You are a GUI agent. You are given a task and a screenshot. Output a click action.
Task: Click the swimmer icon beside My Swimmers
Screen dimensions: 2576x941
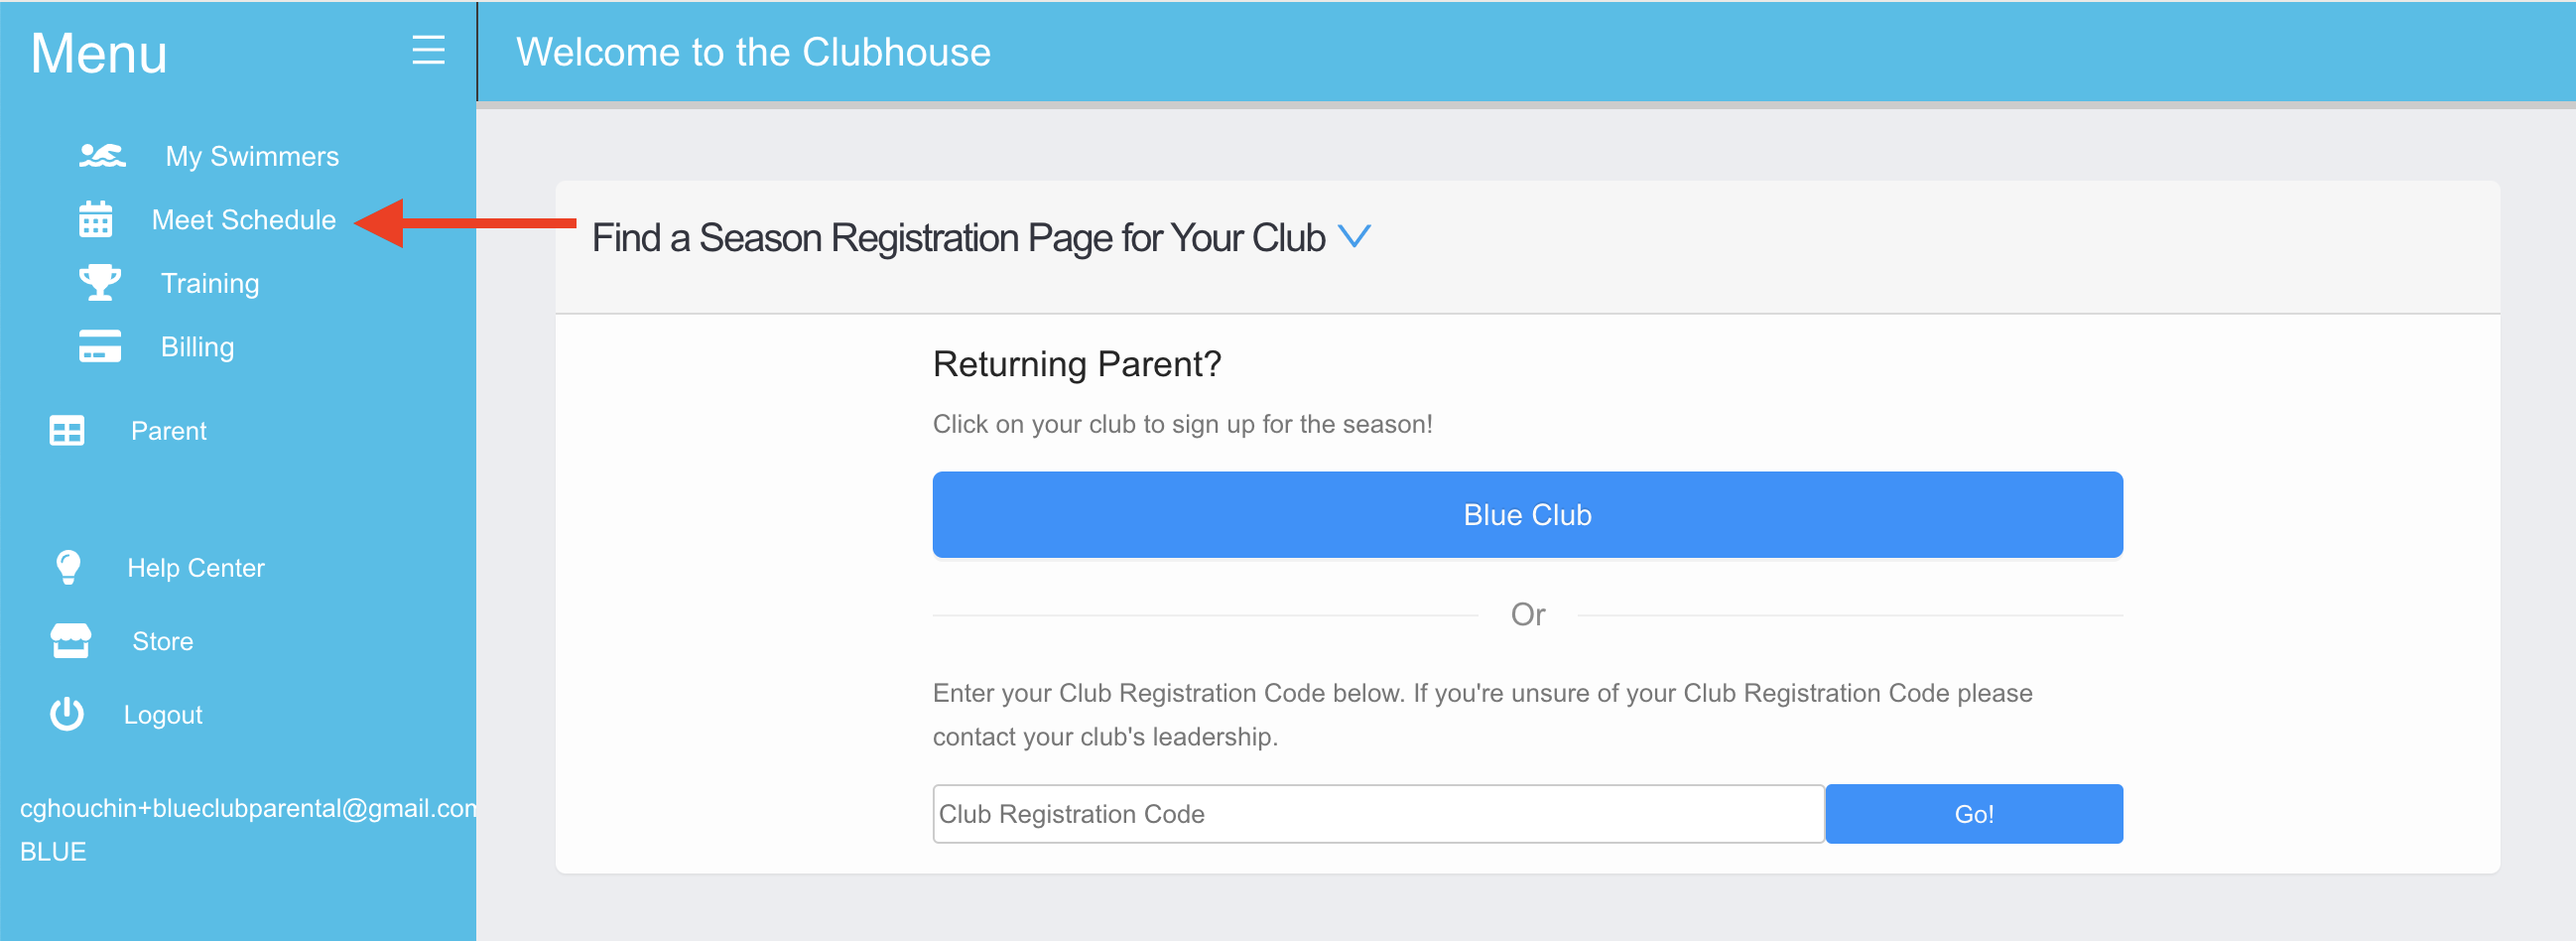click(x=102, y=156)
